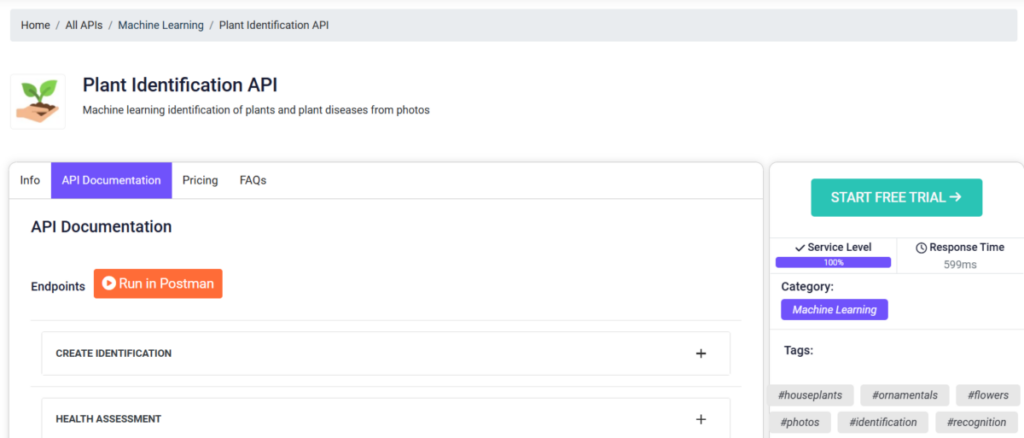Click the plus icon on Health Assessment

pyautogui.click(x=701, y=419)
